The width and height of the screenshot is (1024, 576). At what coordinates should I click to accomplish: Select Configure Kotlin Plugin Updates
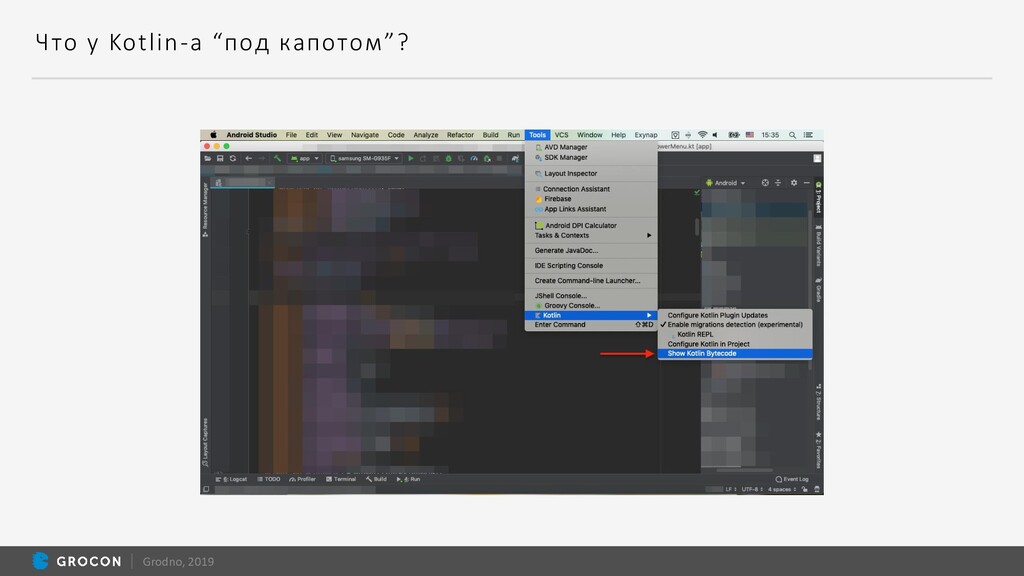735,315
